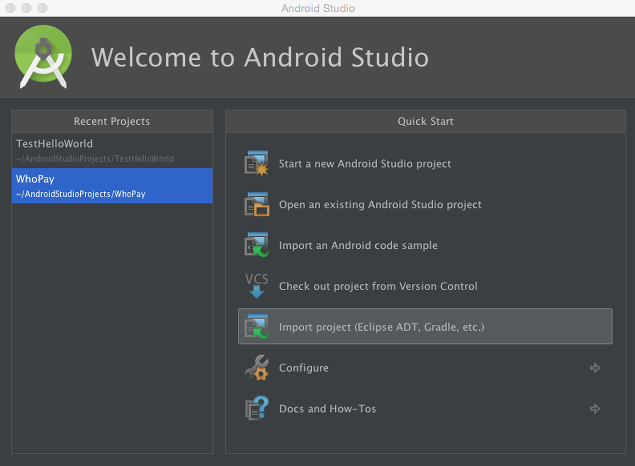
Task: Open Docs and How-Tos label
Action: 327,409
